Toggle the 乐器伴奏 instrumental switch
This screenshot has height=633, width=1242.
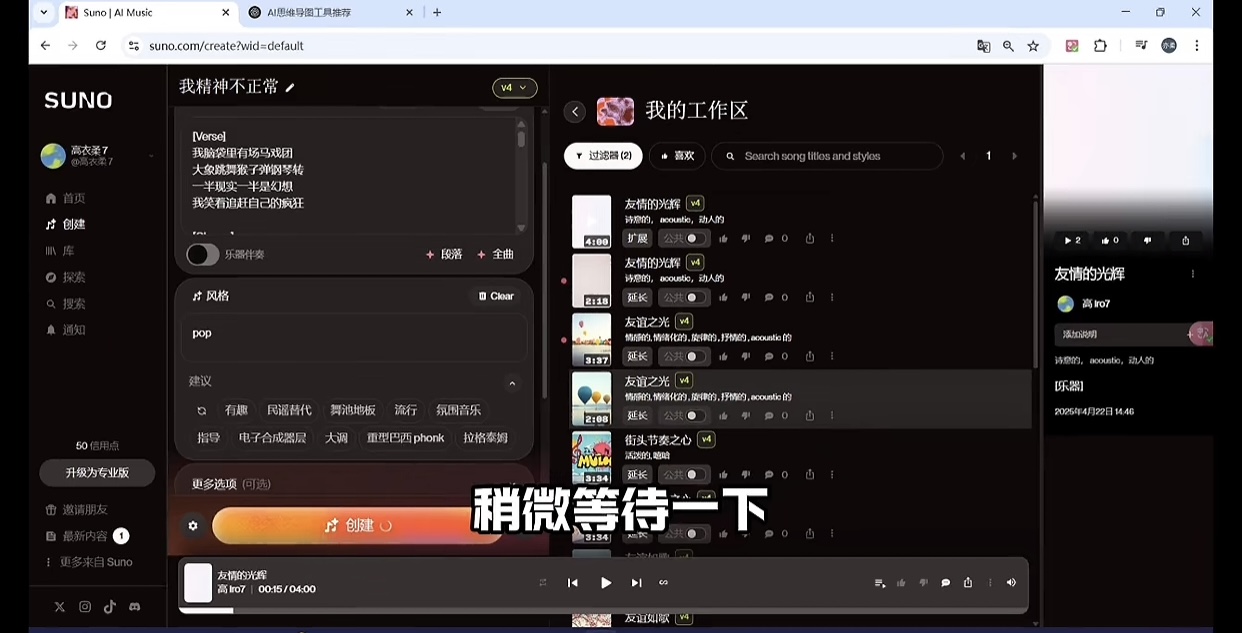click(203, 255)
